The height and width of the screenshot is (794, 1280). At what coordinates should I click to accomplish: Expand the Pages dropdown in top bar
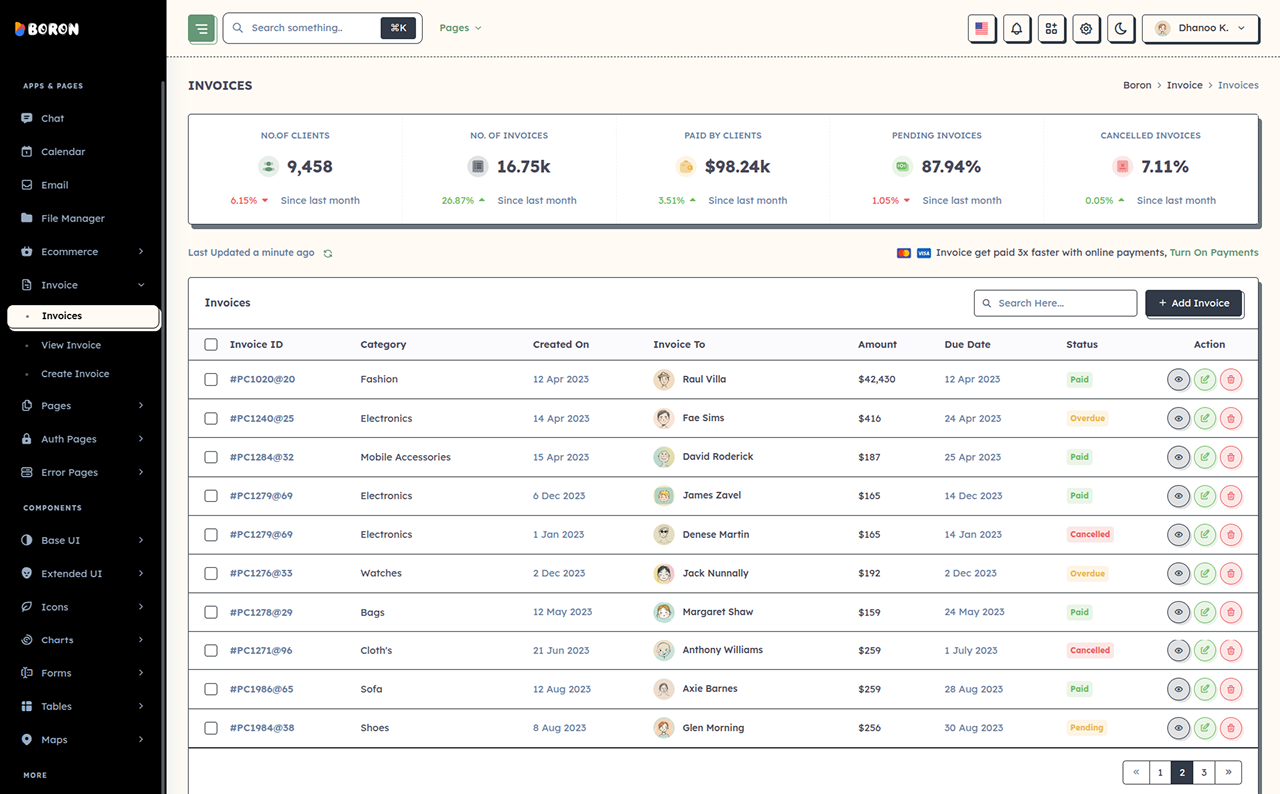[x=460, y=28]
